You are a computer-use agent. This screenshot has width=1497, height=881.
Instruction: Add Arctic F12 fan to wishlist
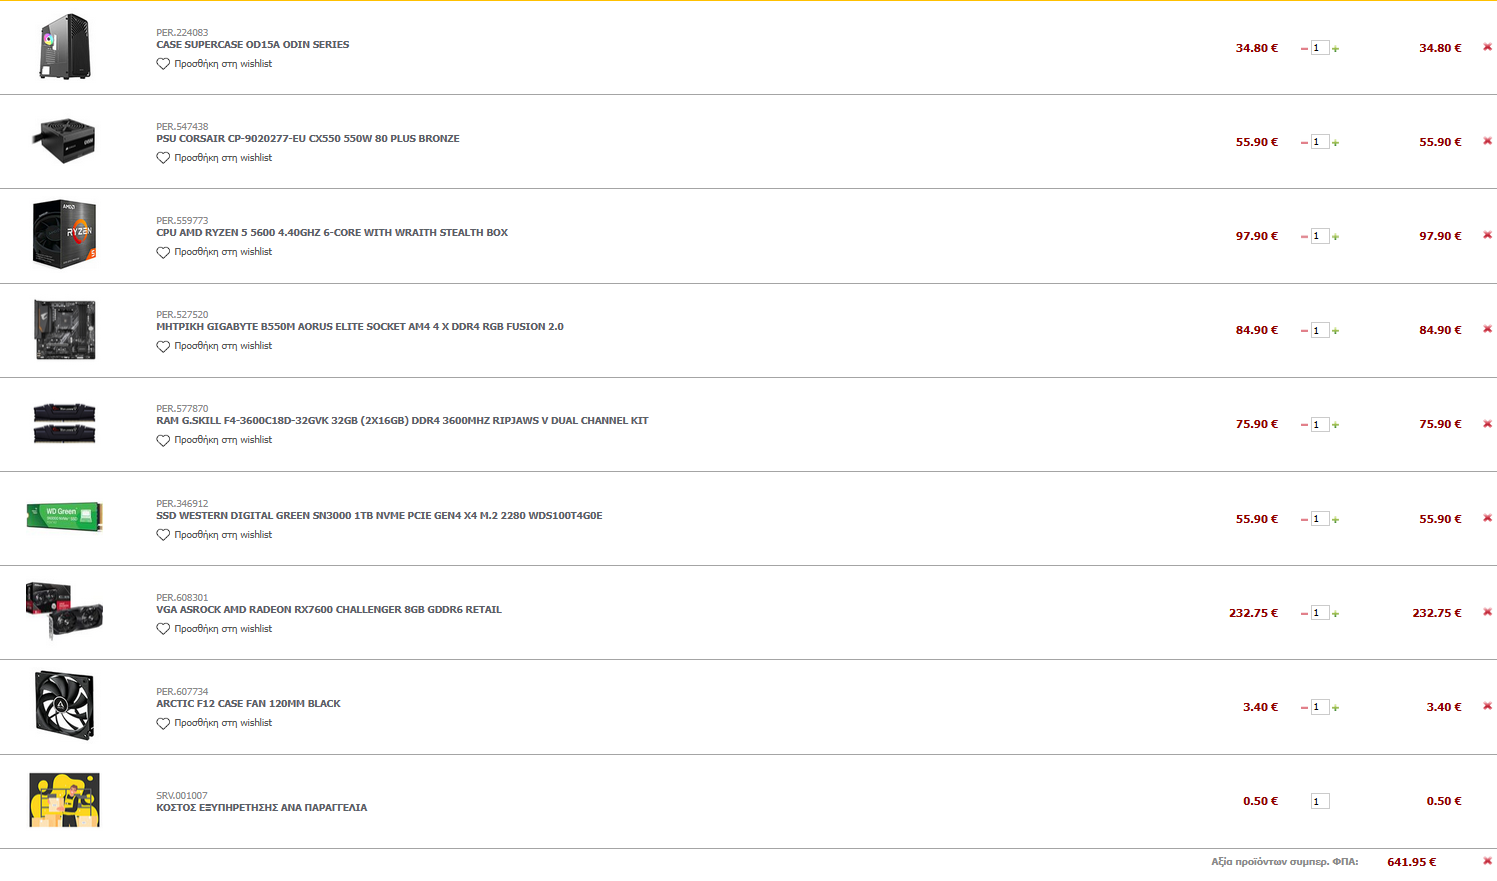click(x=214, y=723)
